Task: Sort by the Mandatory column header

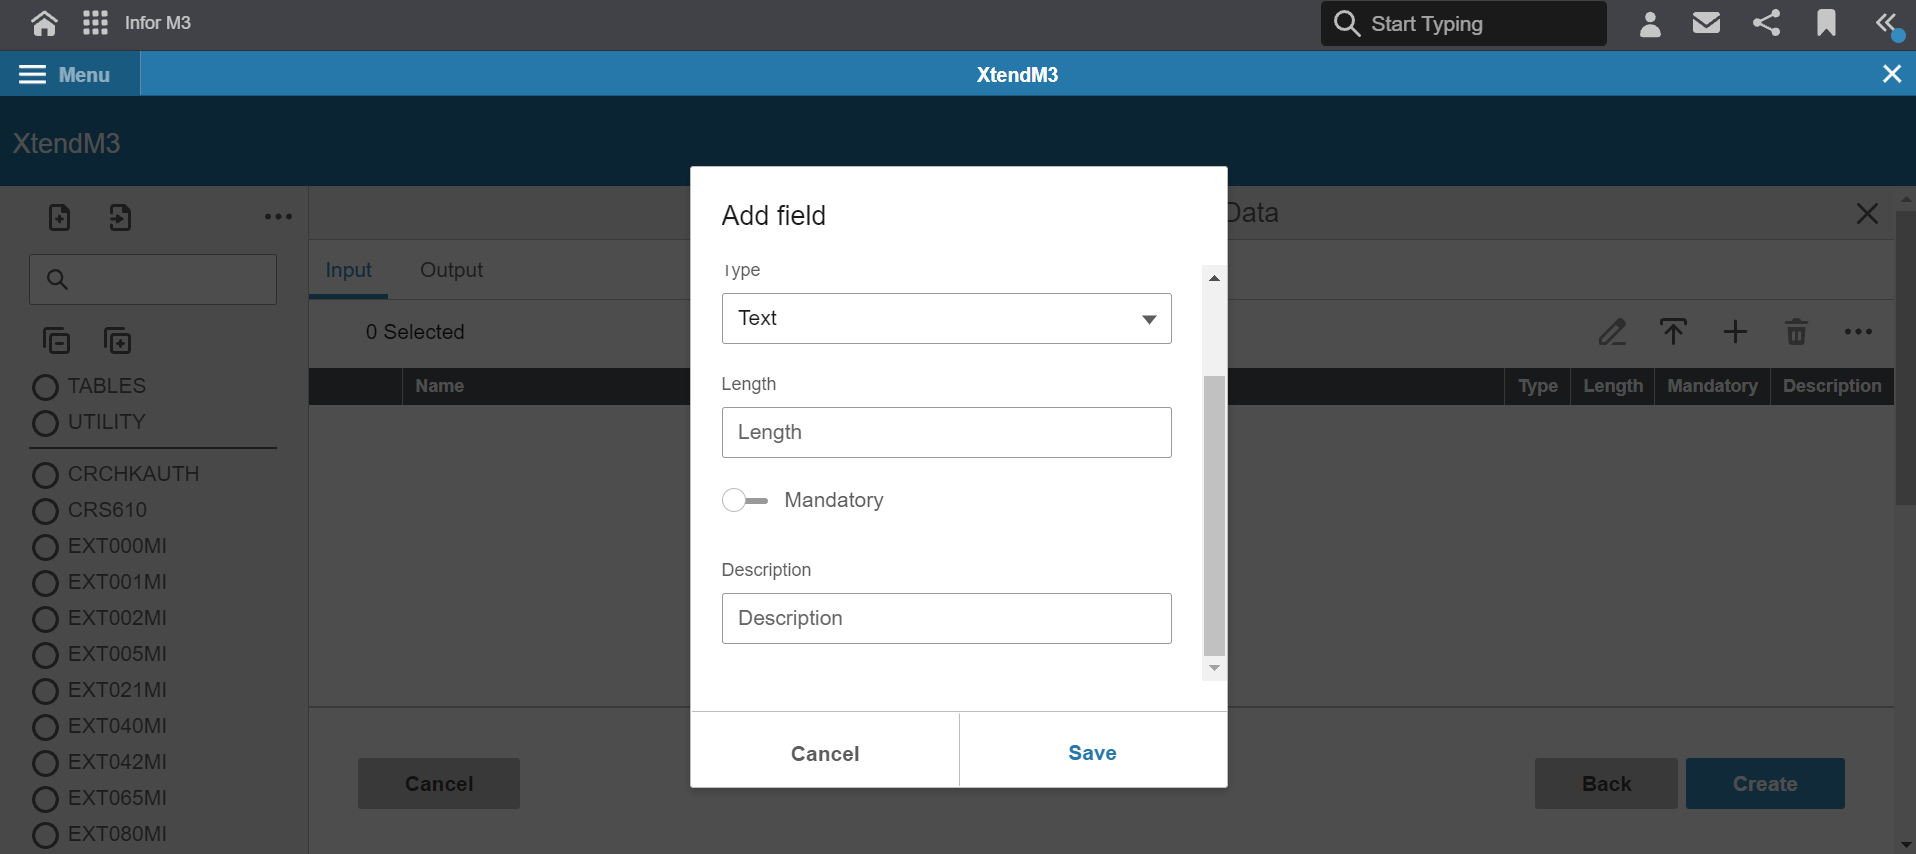Action: [x=1712, y=386]
